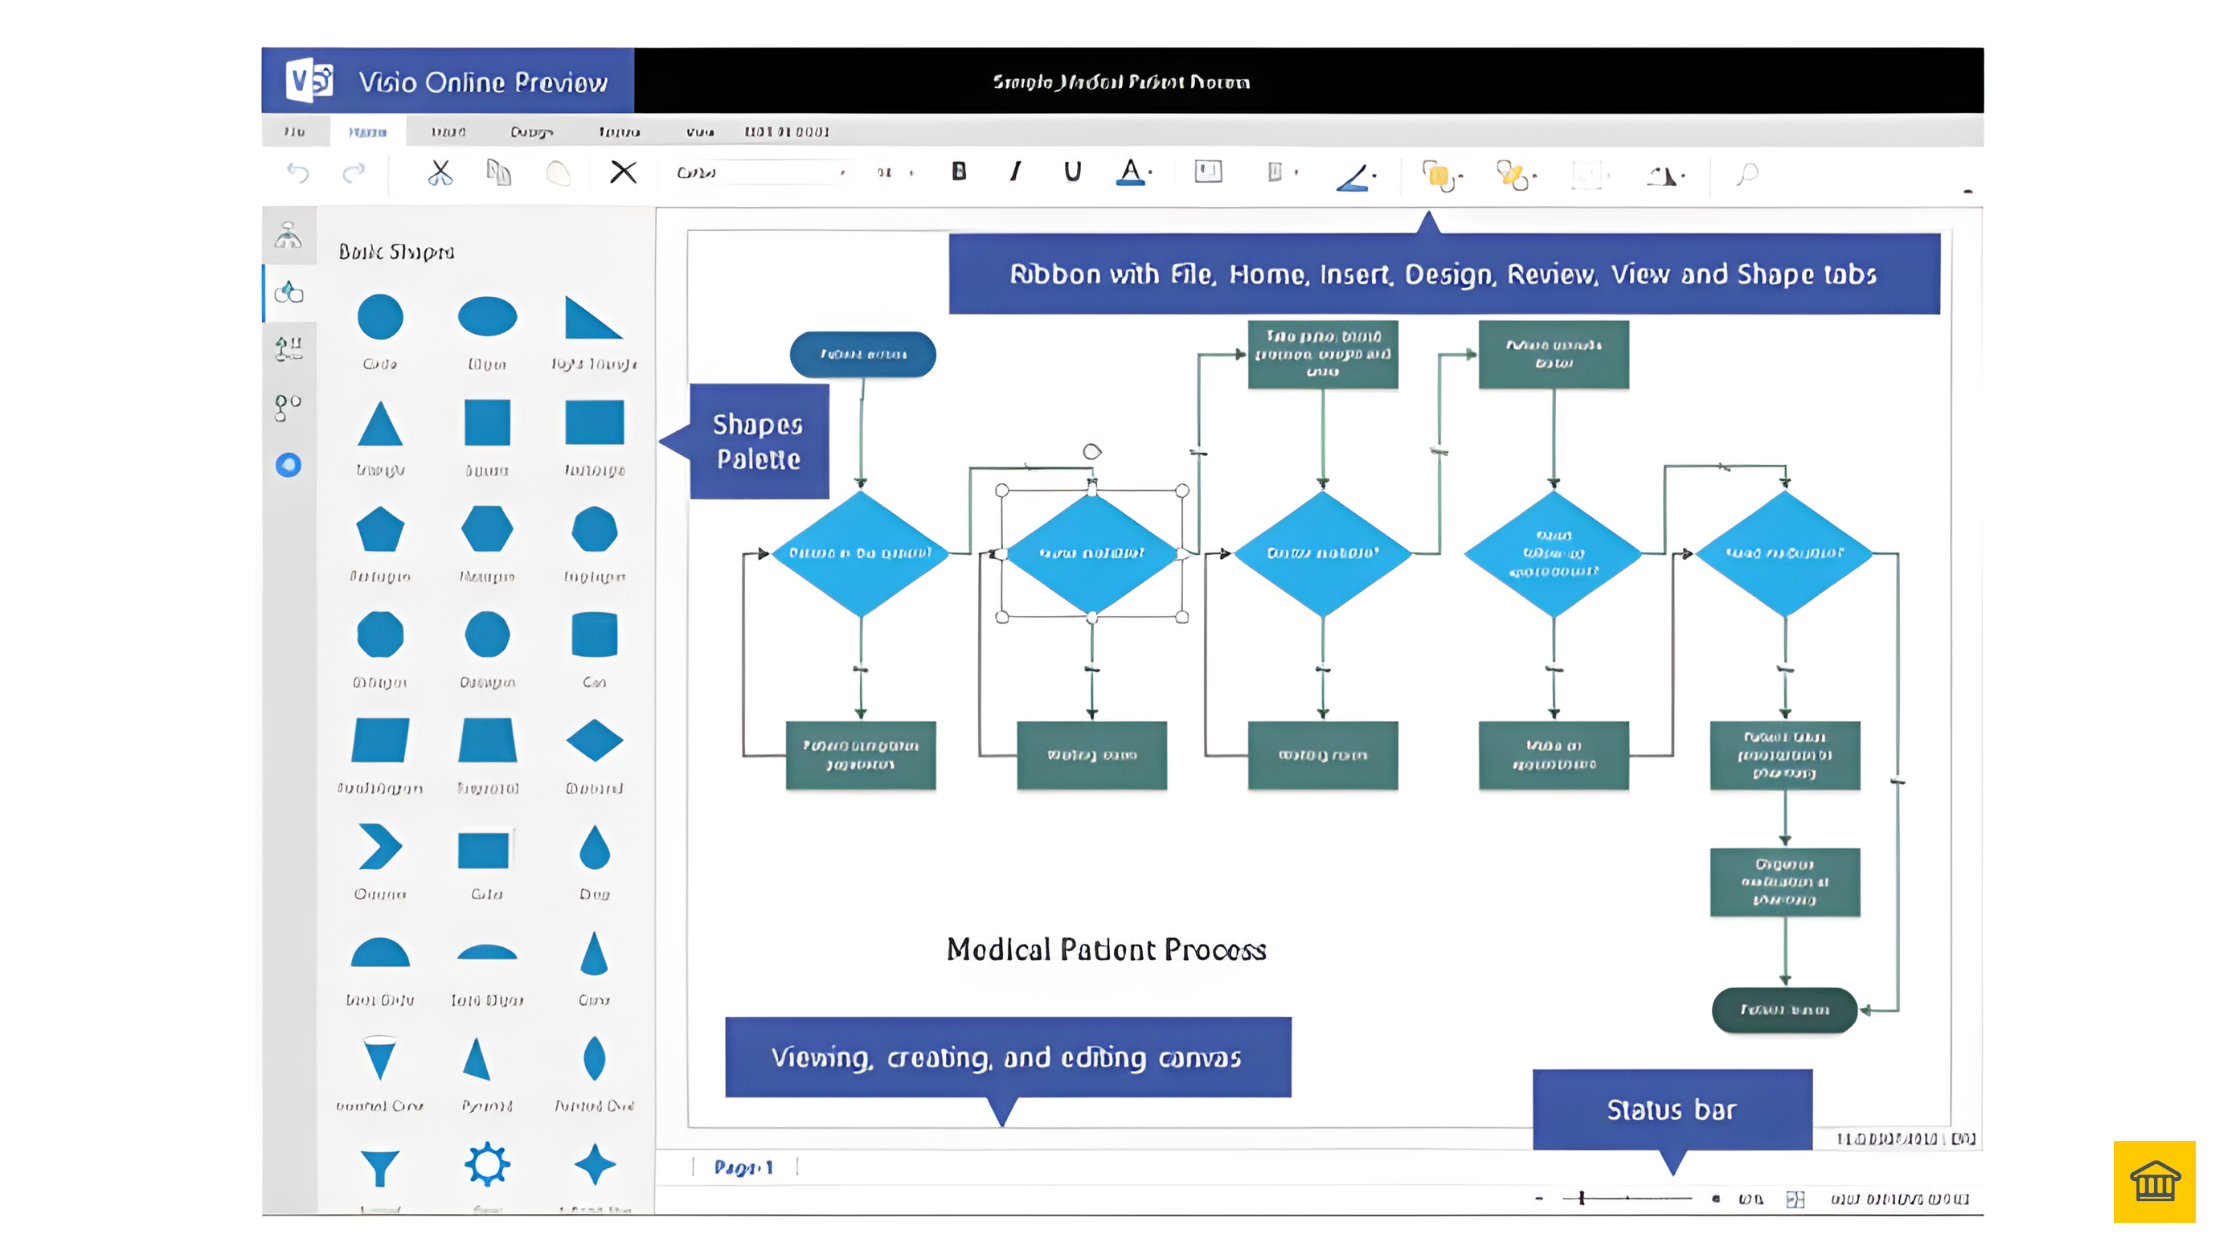The height and width of the screenshot is (1260, 2240).
Task: Click the top person icon in left sidebar
Action: [x=288, y=235]
